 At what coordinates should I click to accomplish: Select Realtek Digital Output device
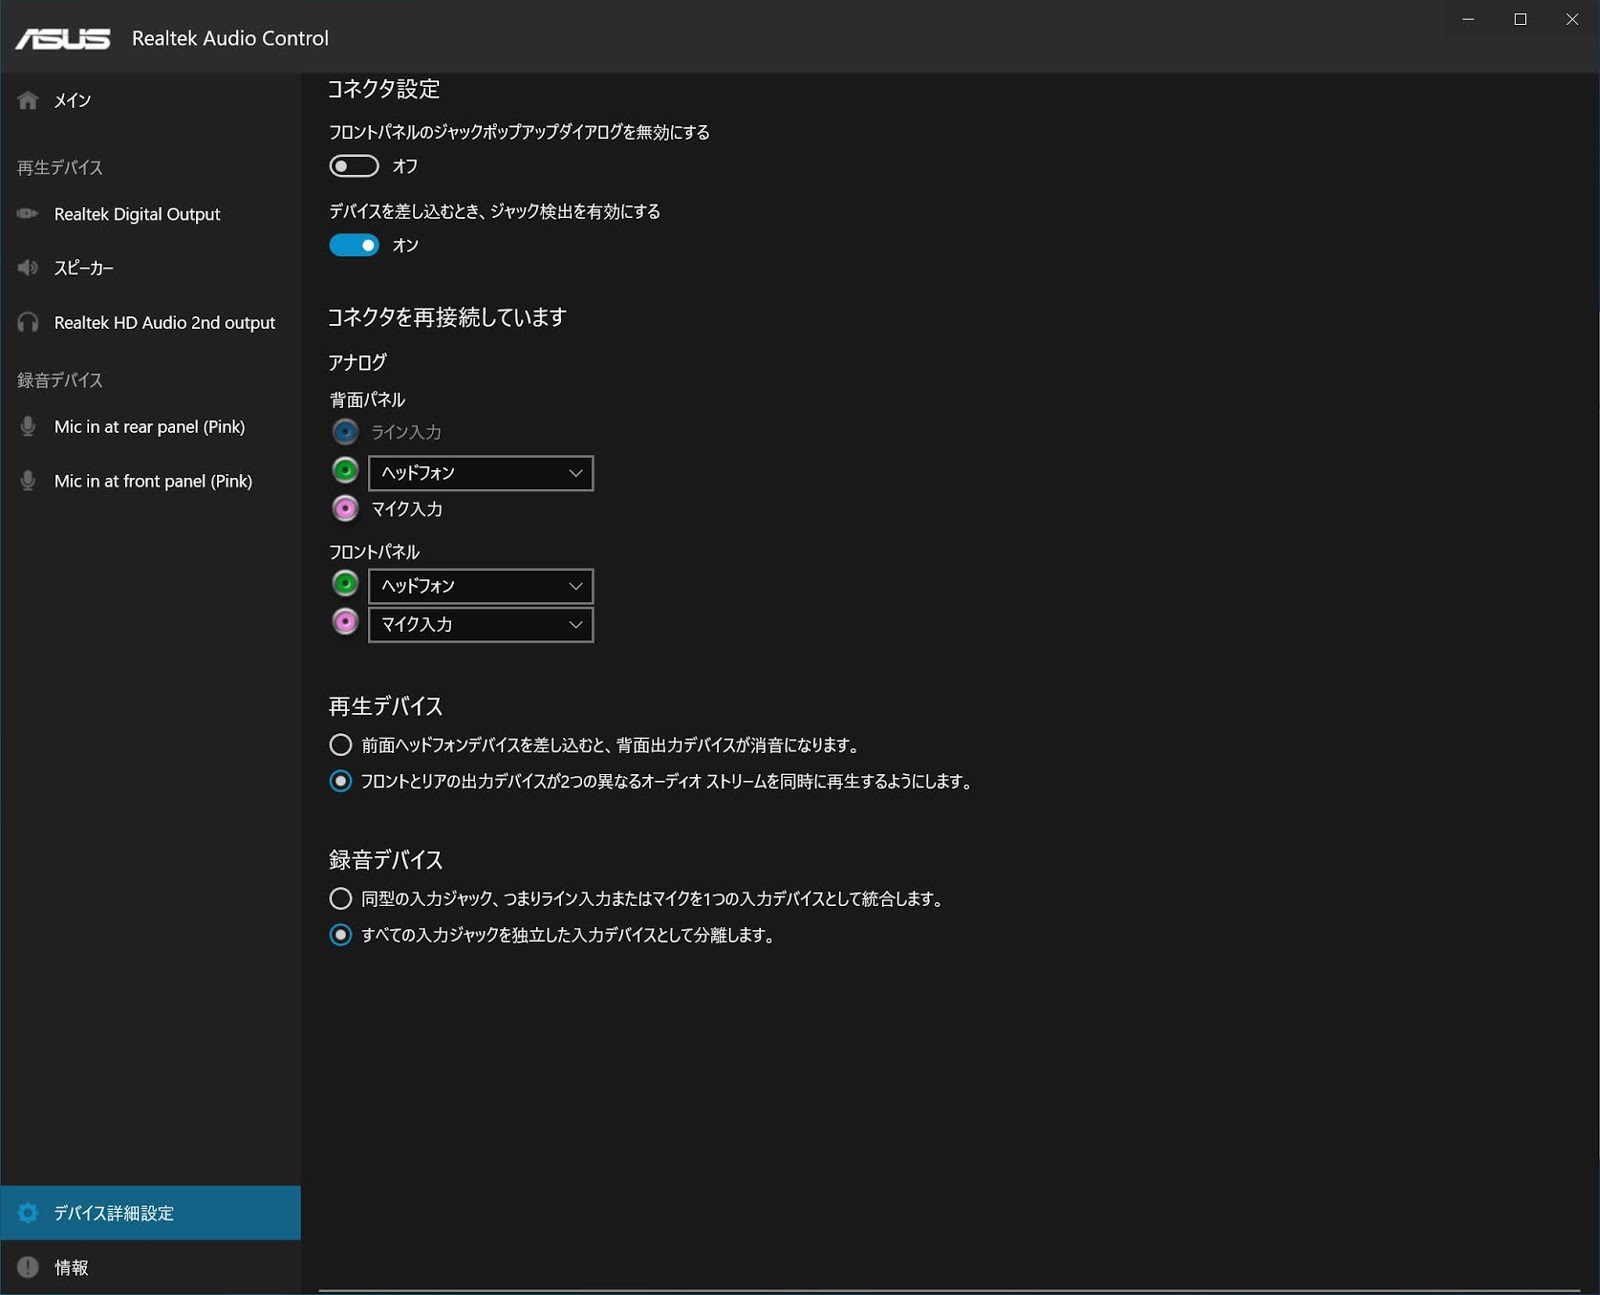coord(137,214)
